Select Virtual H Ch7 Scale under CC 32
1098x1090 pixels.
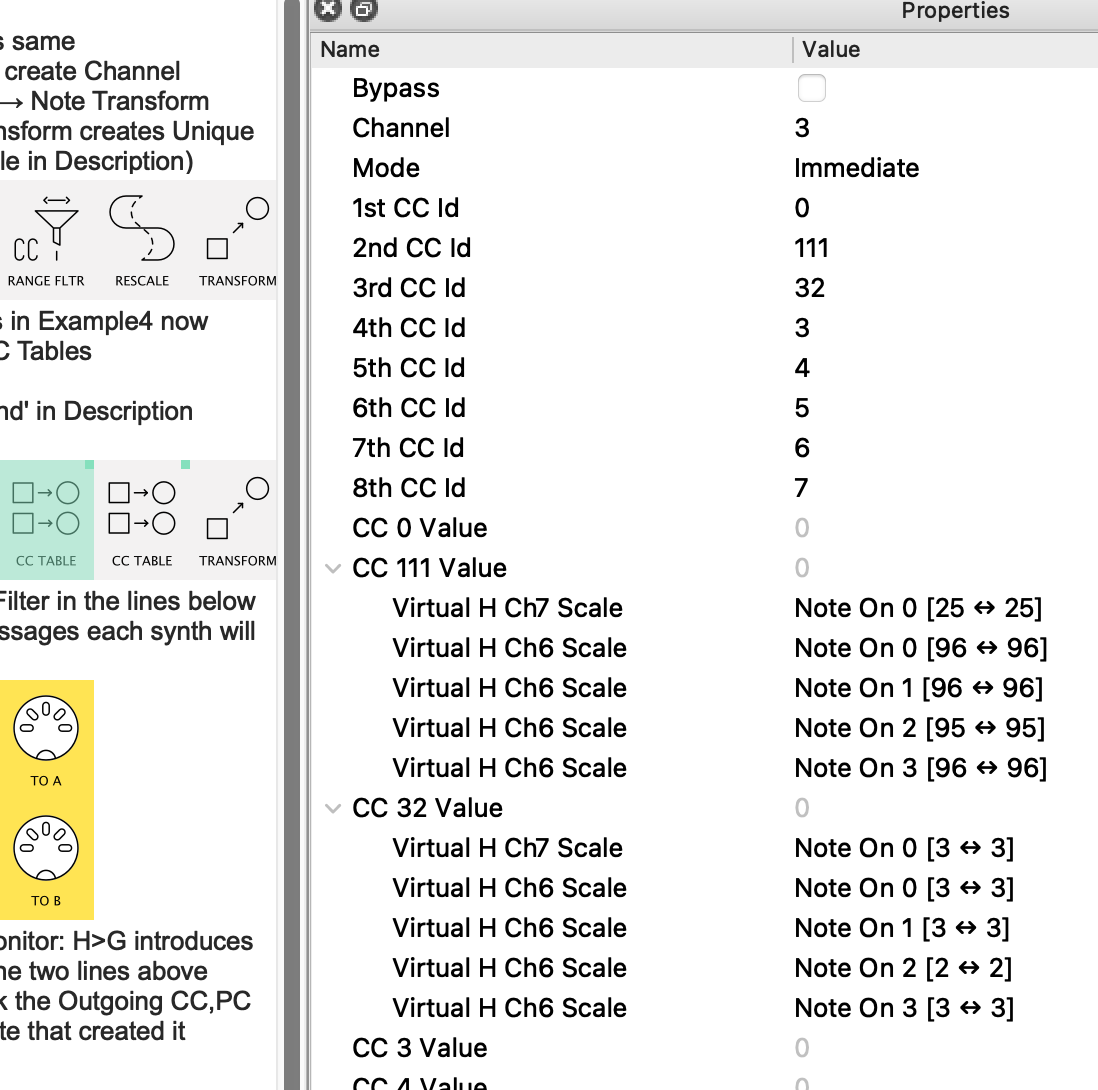(x=507, y=848)
